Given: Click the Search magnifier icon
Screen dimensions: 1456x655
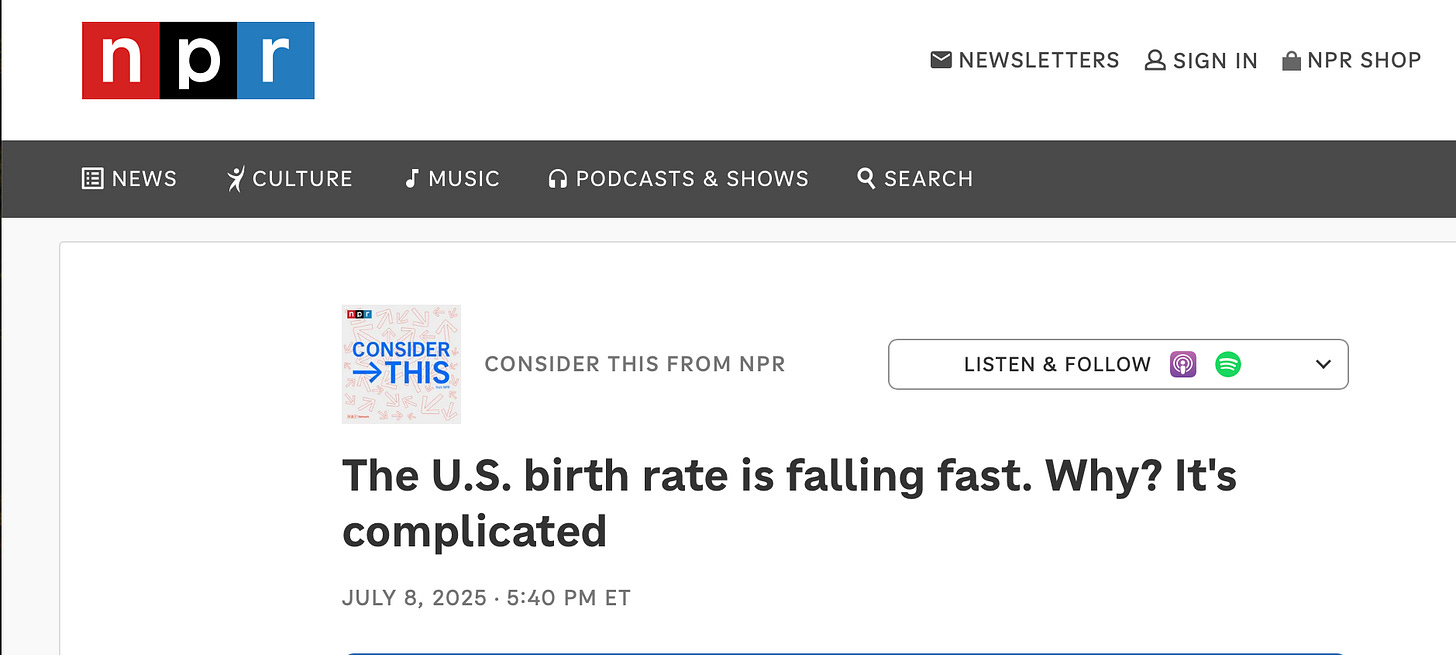Looking at the screenshot, I should [867, 178].
